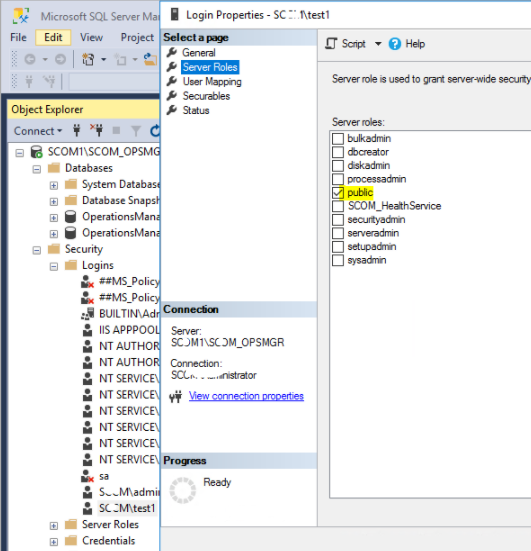Click the Databases folder icon
This screenshot has height=551, width=531.
point(54,168)
